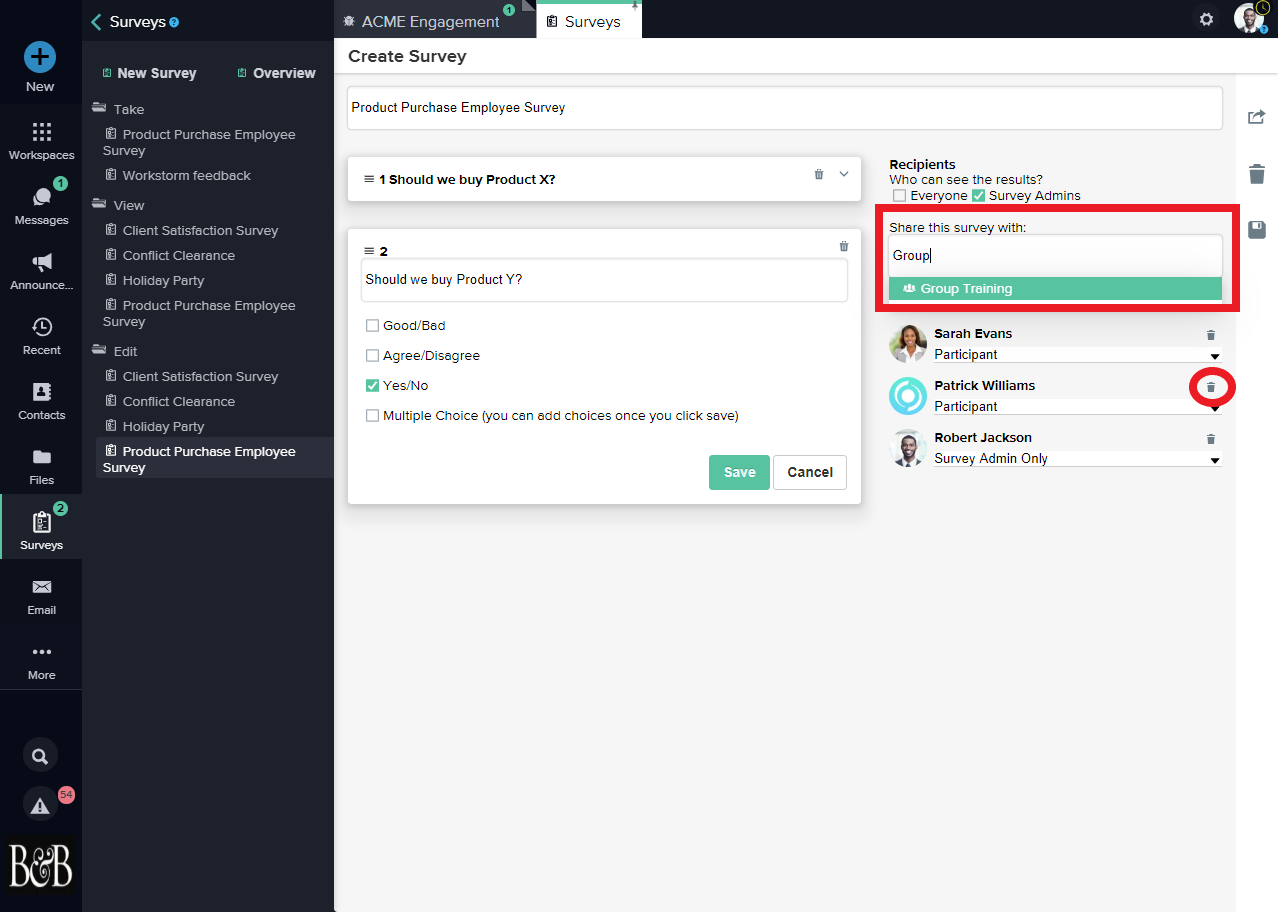
Task: Click Robert Jackson profile photo
Action: coord(908,448)
